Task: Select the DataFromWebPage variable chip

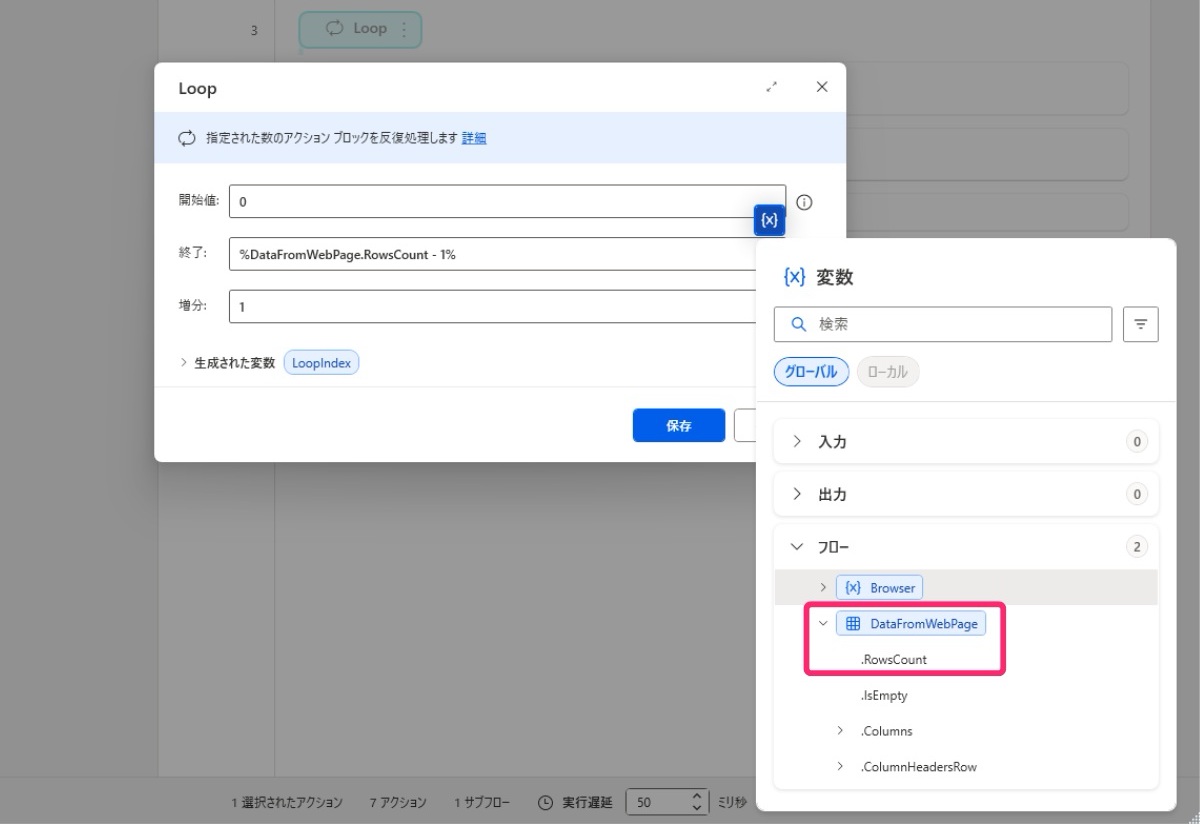Action: 912,623
